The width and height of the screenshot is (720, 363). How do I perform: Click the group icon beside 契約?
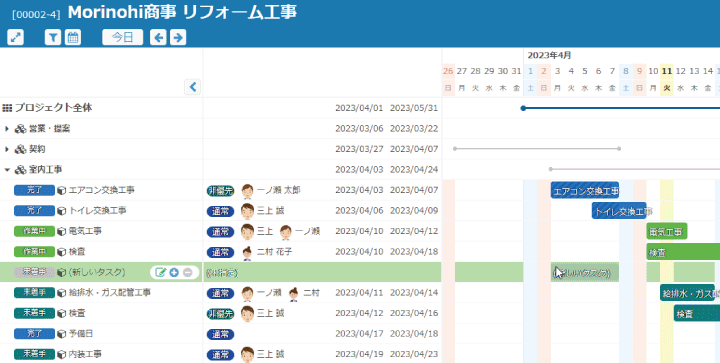click(x=20, y=149)
